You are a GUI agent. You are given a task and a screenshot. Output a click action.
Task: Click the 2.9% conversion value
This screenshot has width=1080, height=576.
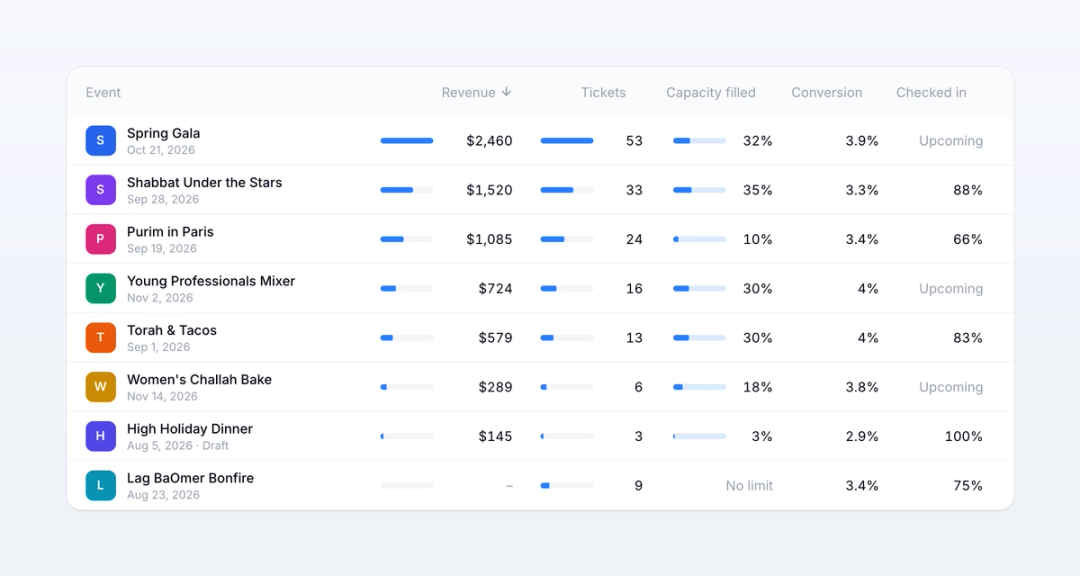pos(862,436)
